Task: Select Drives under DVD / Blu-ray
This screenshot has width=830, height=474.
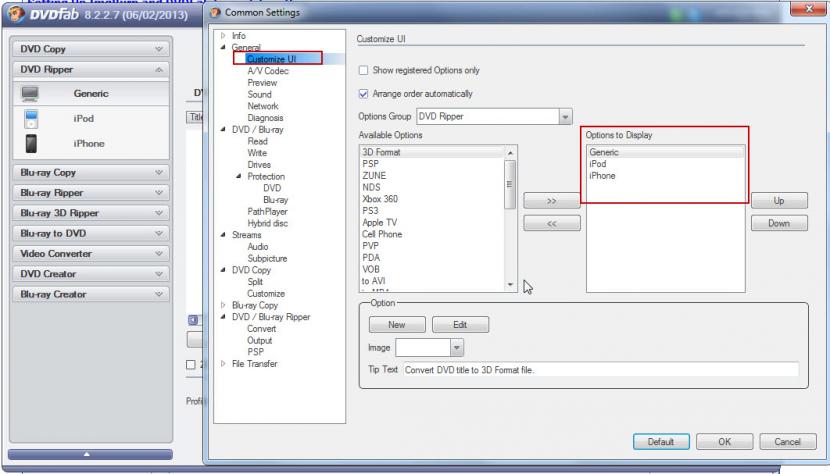Action: [259, 165]
